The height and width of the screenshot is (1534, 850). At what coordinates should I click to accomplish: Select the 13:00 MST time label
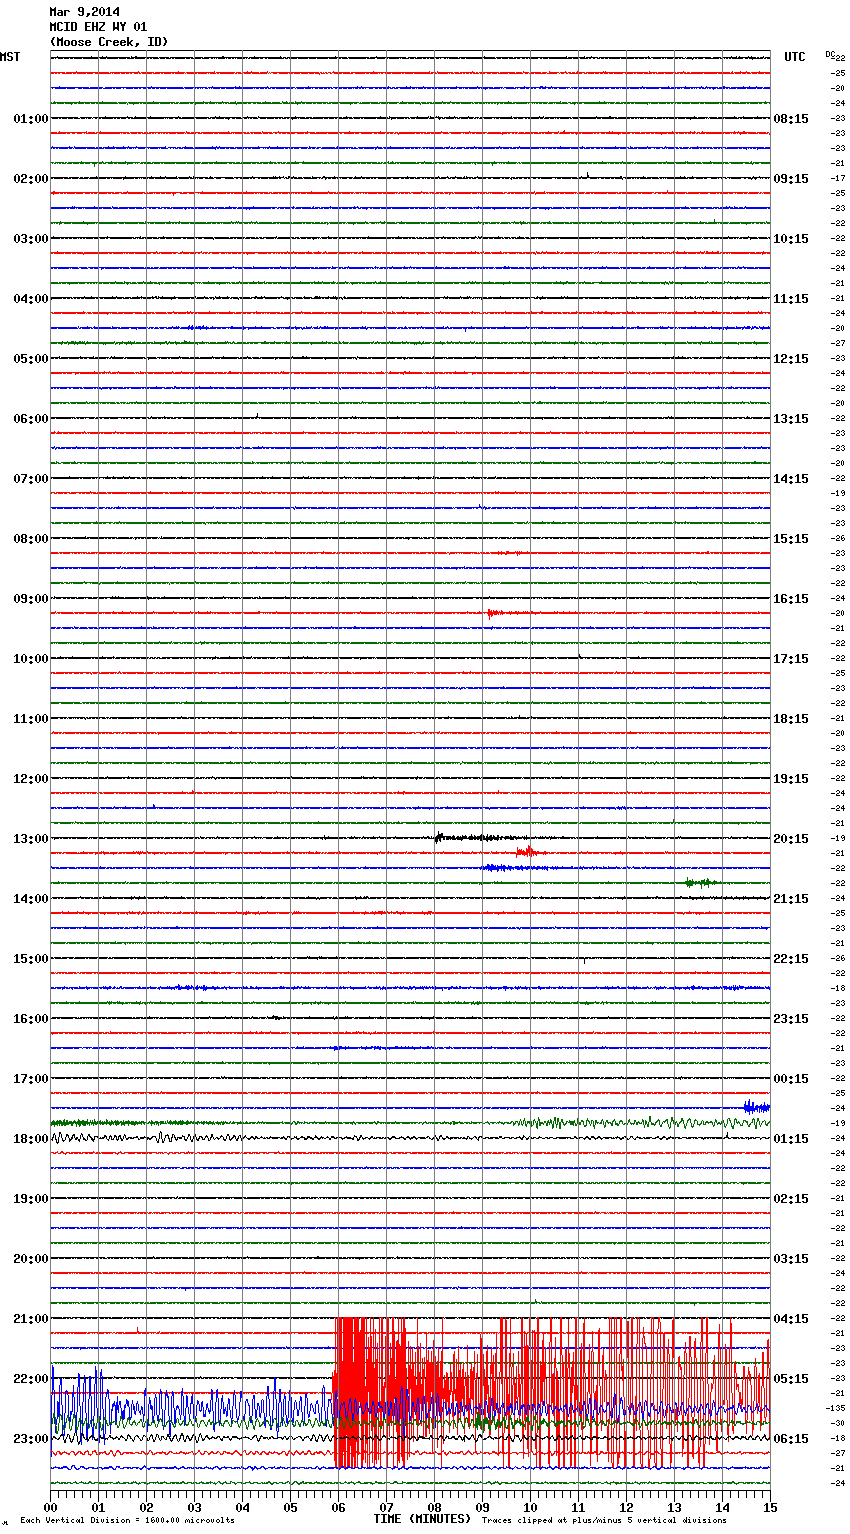(31, 839)
